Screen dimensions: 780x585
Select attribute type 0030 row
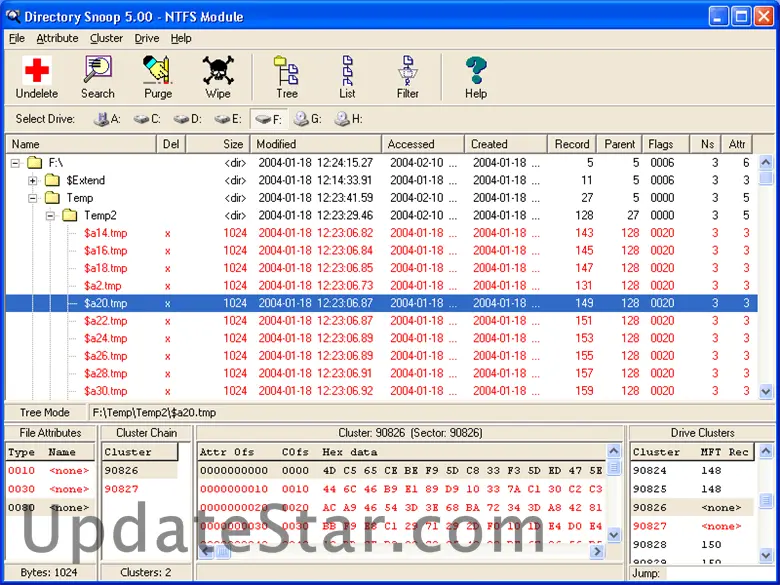tap(50, 489)
